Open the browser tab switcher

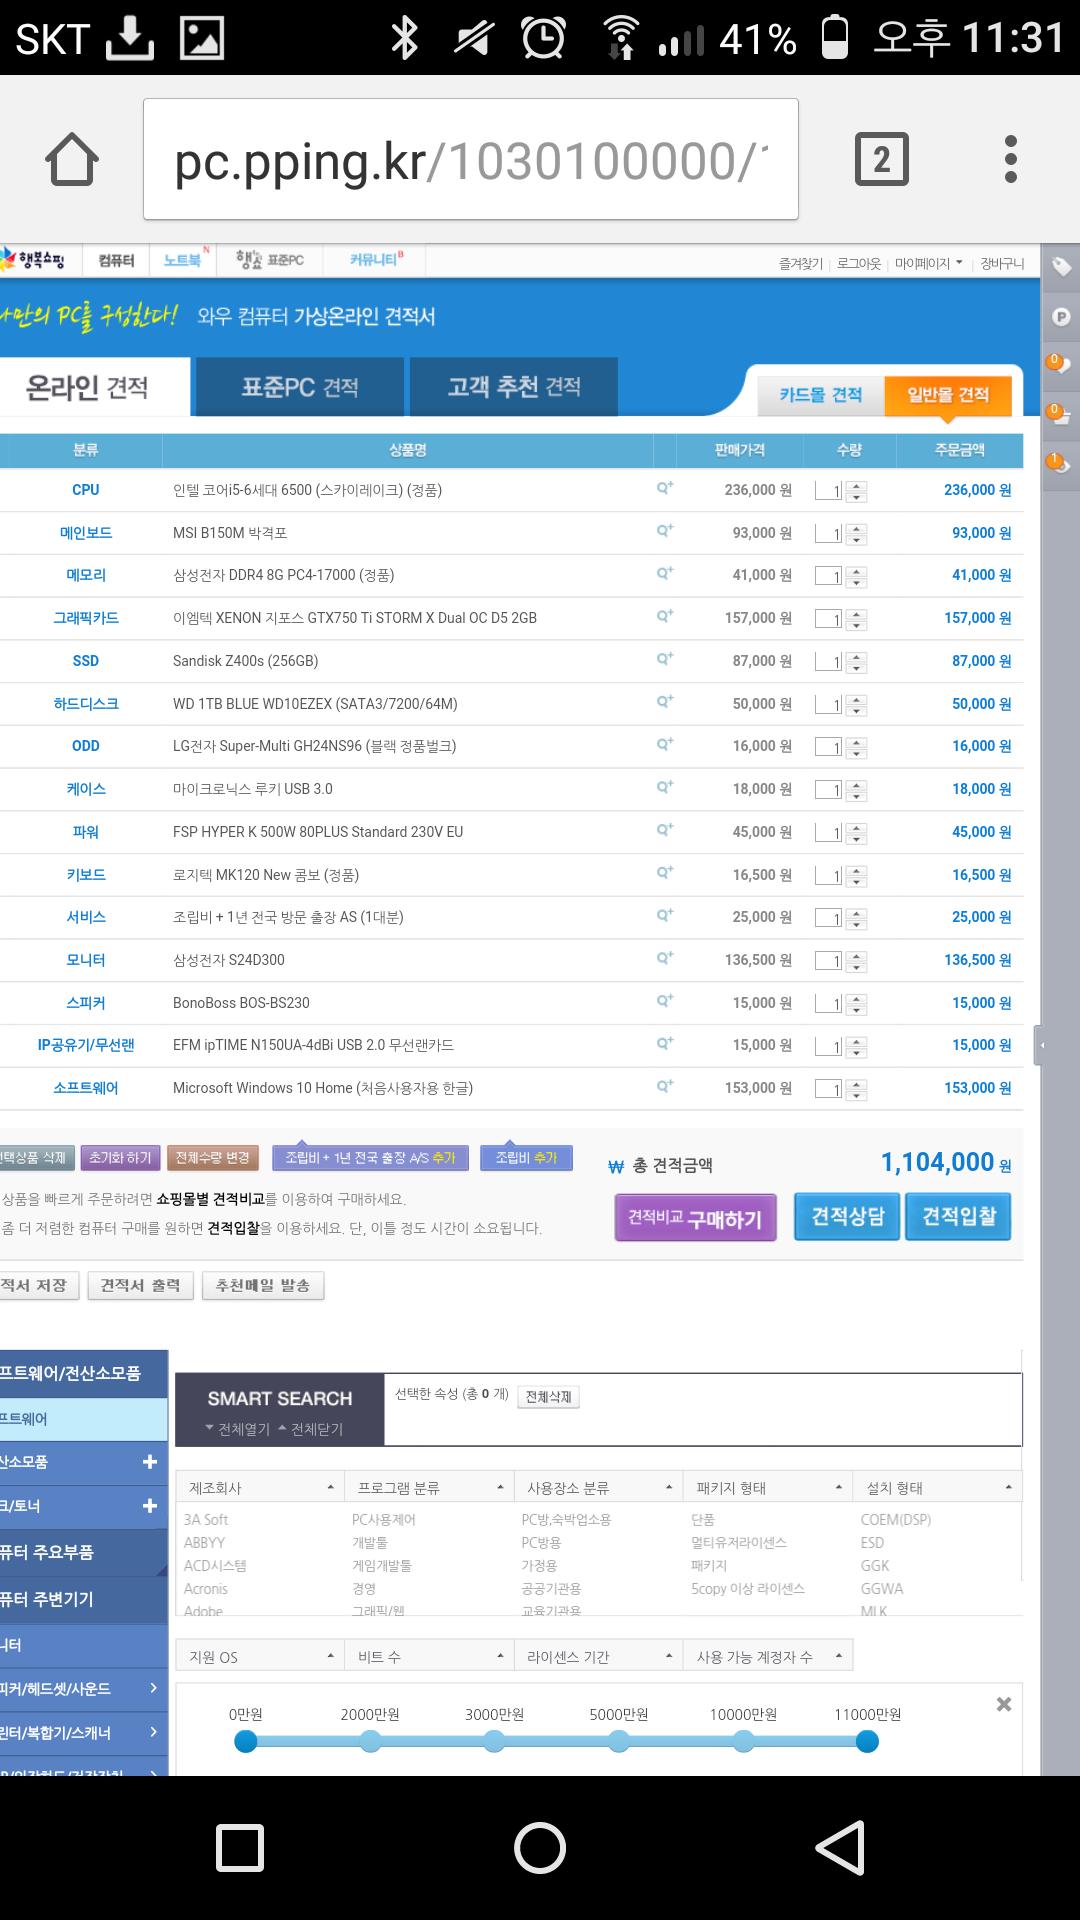pos(881,160)
